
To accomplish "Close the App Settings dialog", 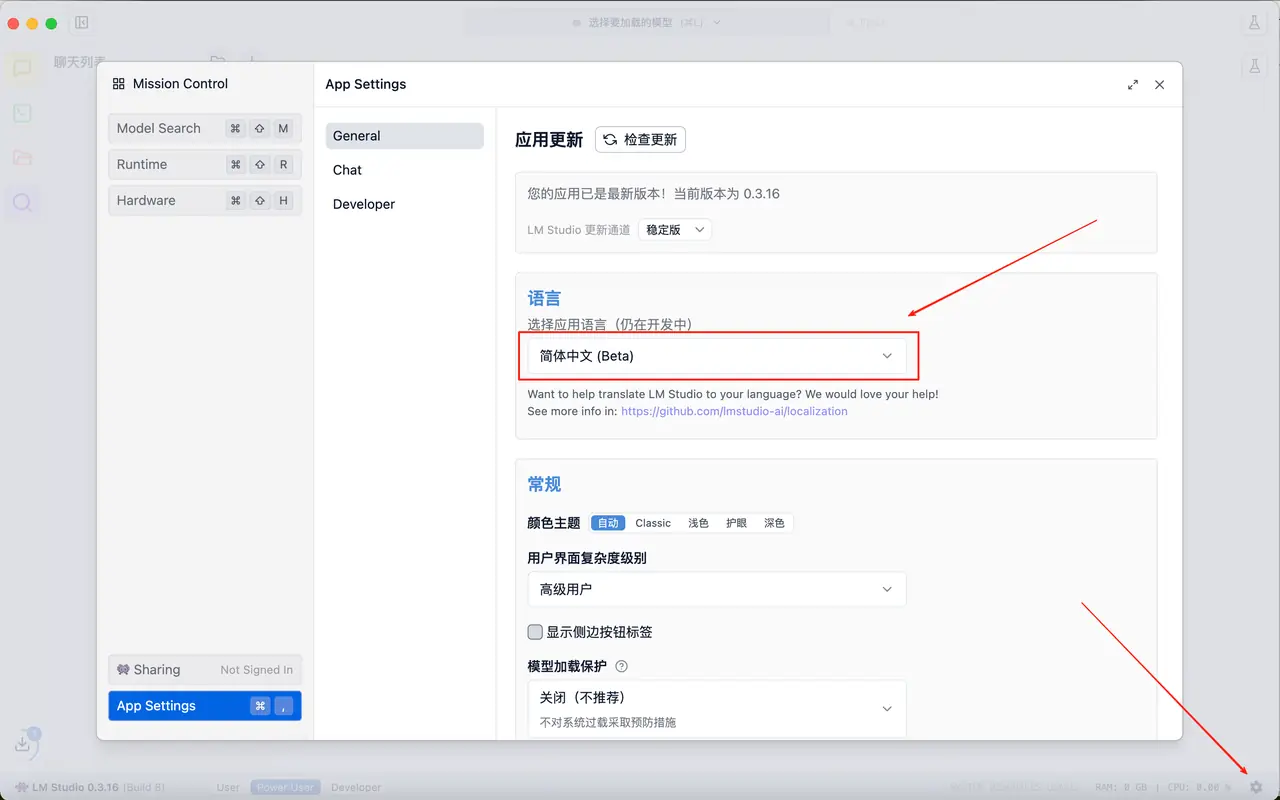I will pos(1160,85).
